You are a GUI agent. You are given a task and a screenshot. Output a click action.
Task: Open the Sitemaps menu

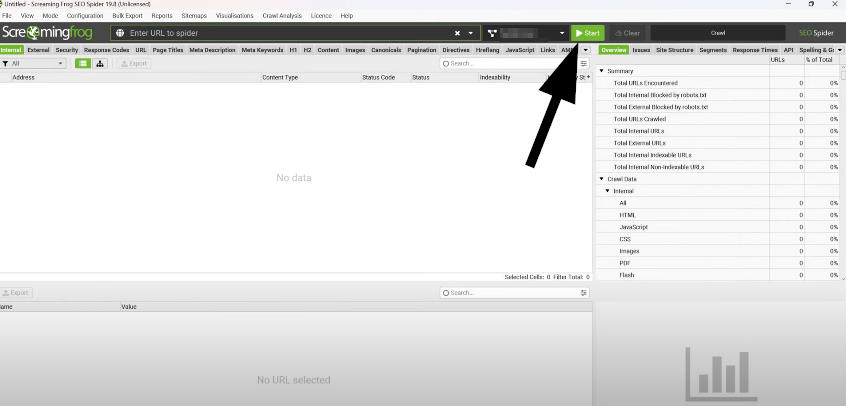click(194, 16)
